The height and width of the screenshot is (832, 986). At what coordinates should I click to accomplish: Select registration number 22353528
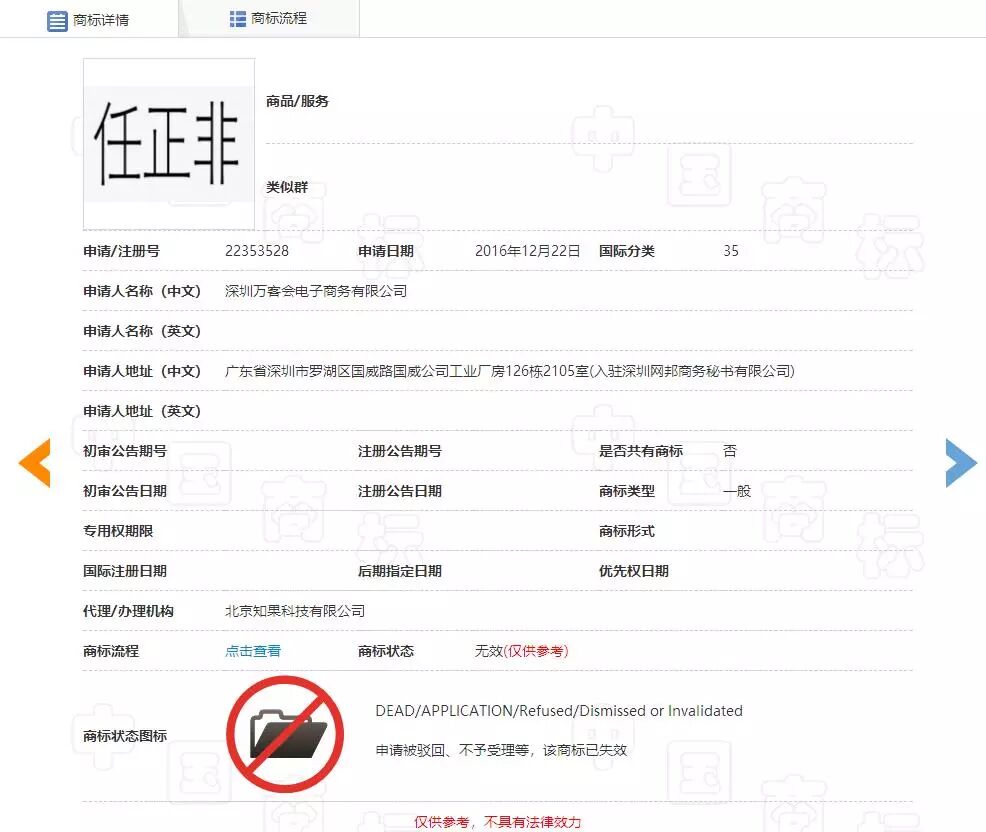[x=257, y=251]
